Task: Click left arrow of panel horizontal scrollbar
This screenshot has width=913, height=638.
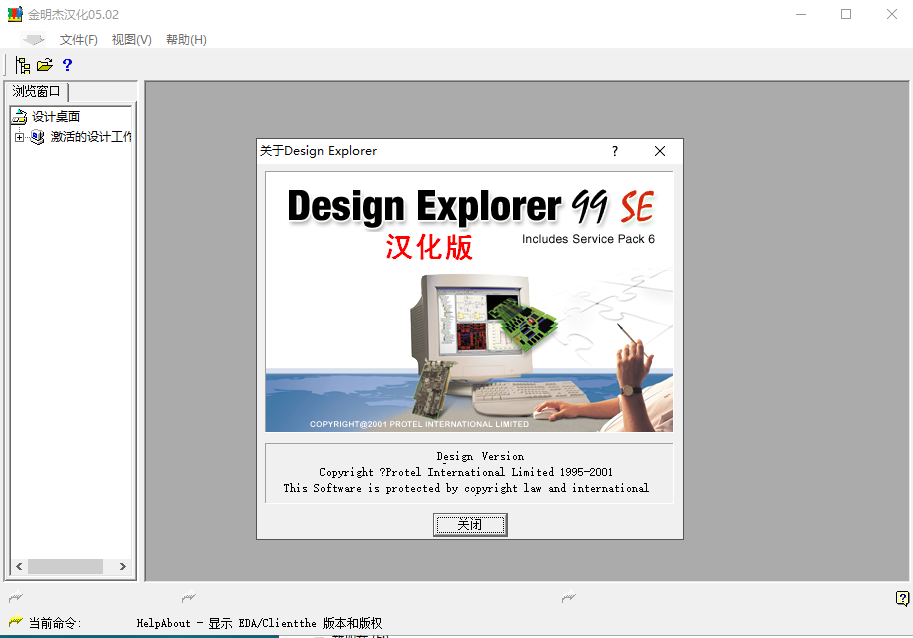Action: pyautogui.click(x=18, y=567)
